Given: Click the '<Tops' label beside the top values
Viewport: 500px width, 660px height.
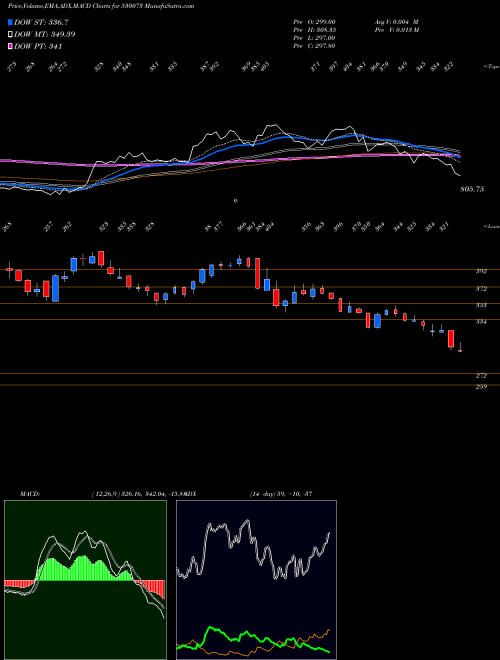Looking at the screenshot, I should [x=491, y=67].
